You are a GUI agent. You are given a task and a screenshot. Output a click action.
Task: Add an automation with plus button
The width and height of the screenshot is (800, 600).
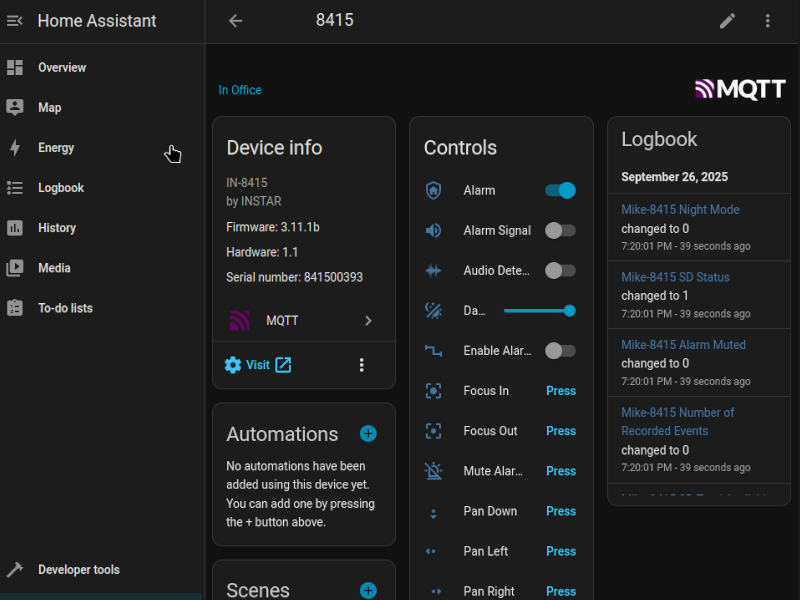(x=368, y=434)
